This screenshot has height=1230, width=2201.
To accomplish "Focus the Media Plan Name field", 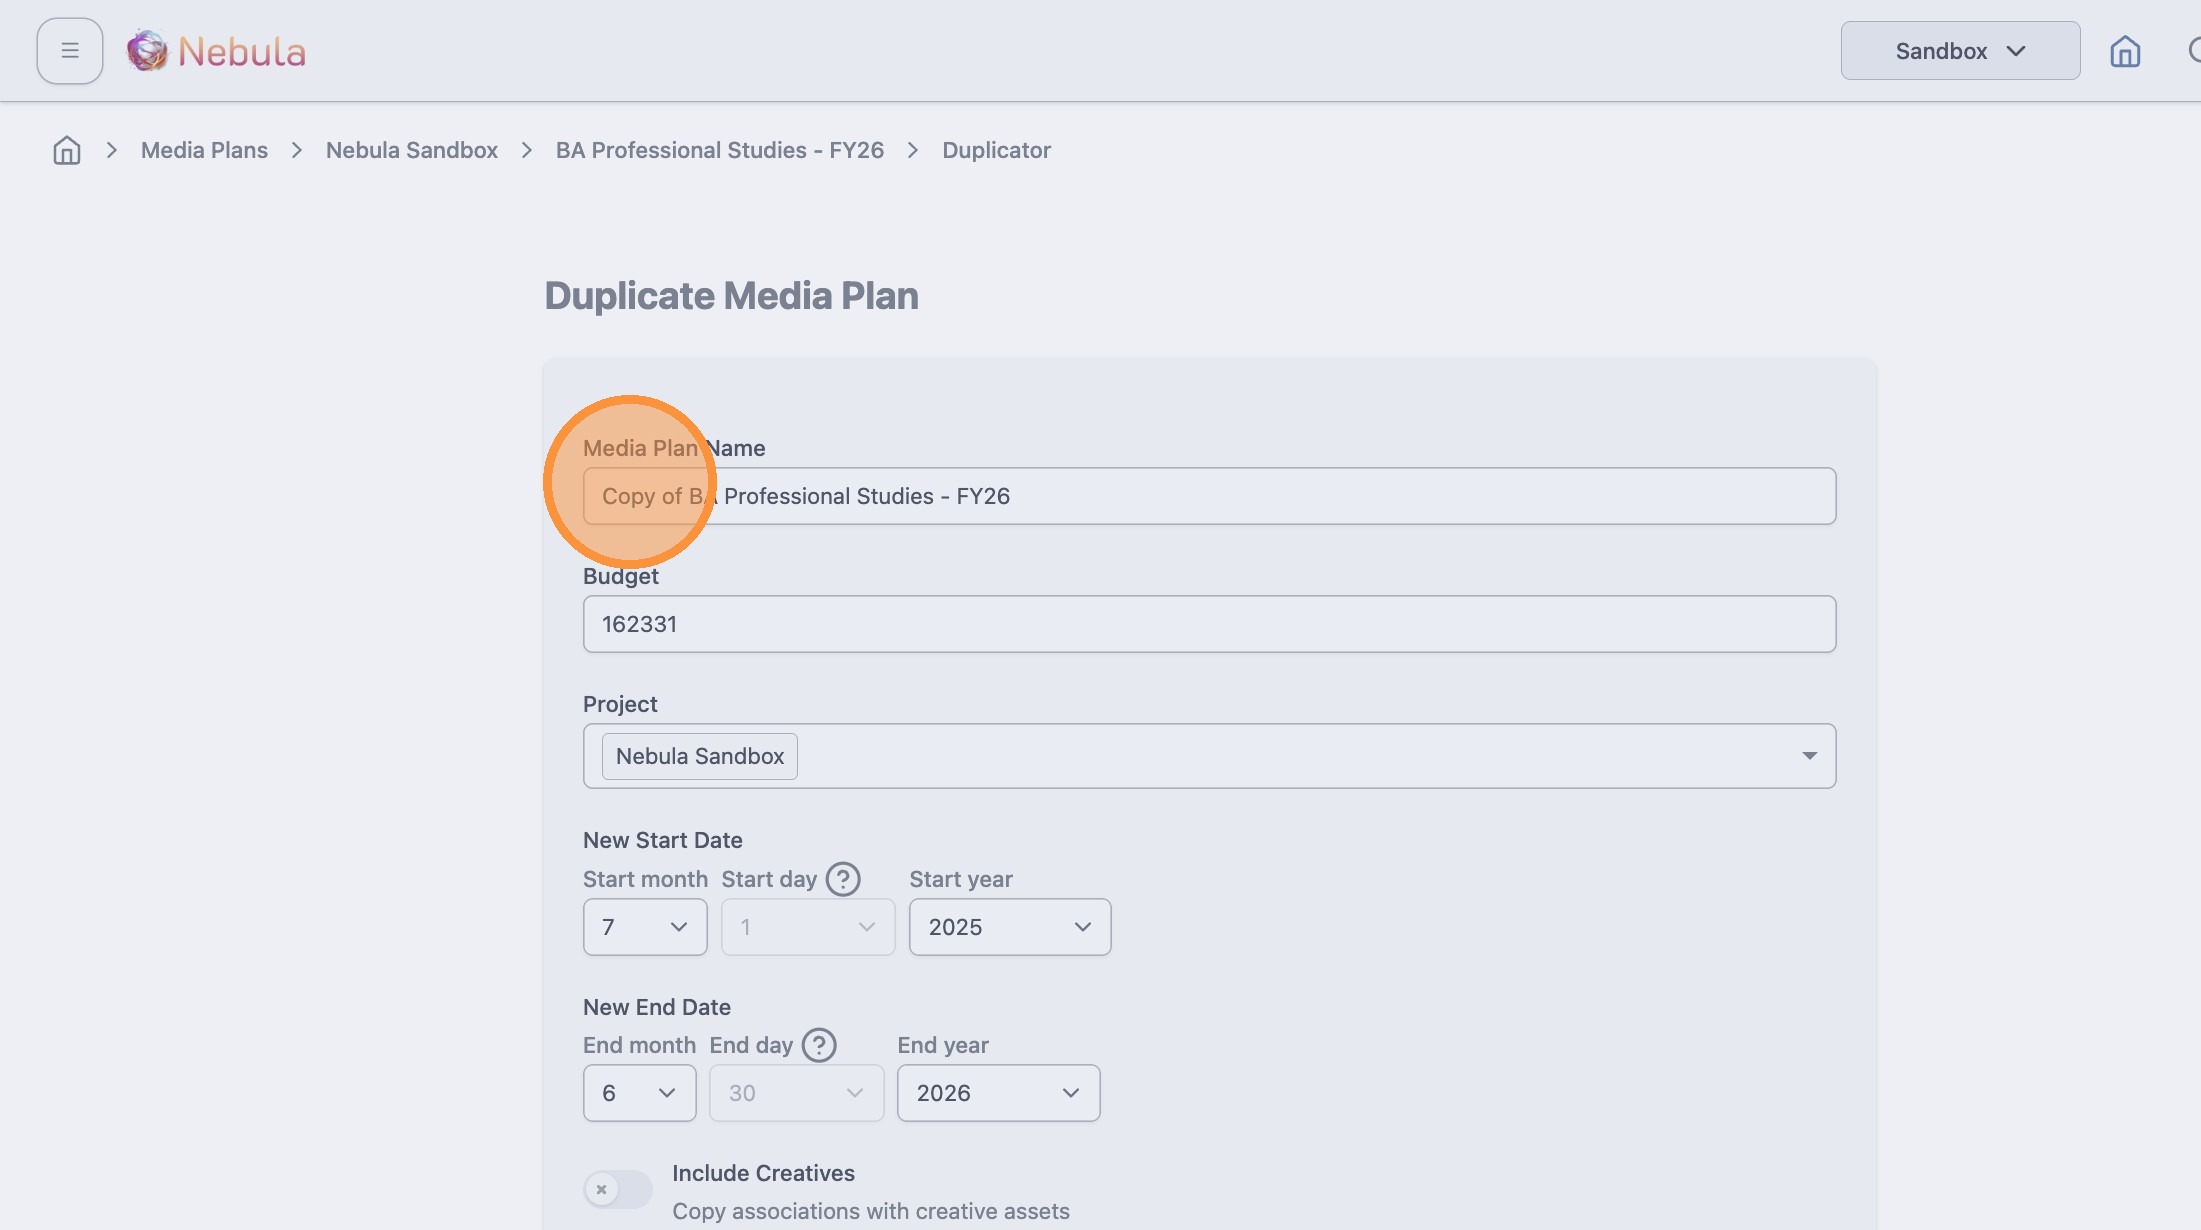I will coord(1209,496).
